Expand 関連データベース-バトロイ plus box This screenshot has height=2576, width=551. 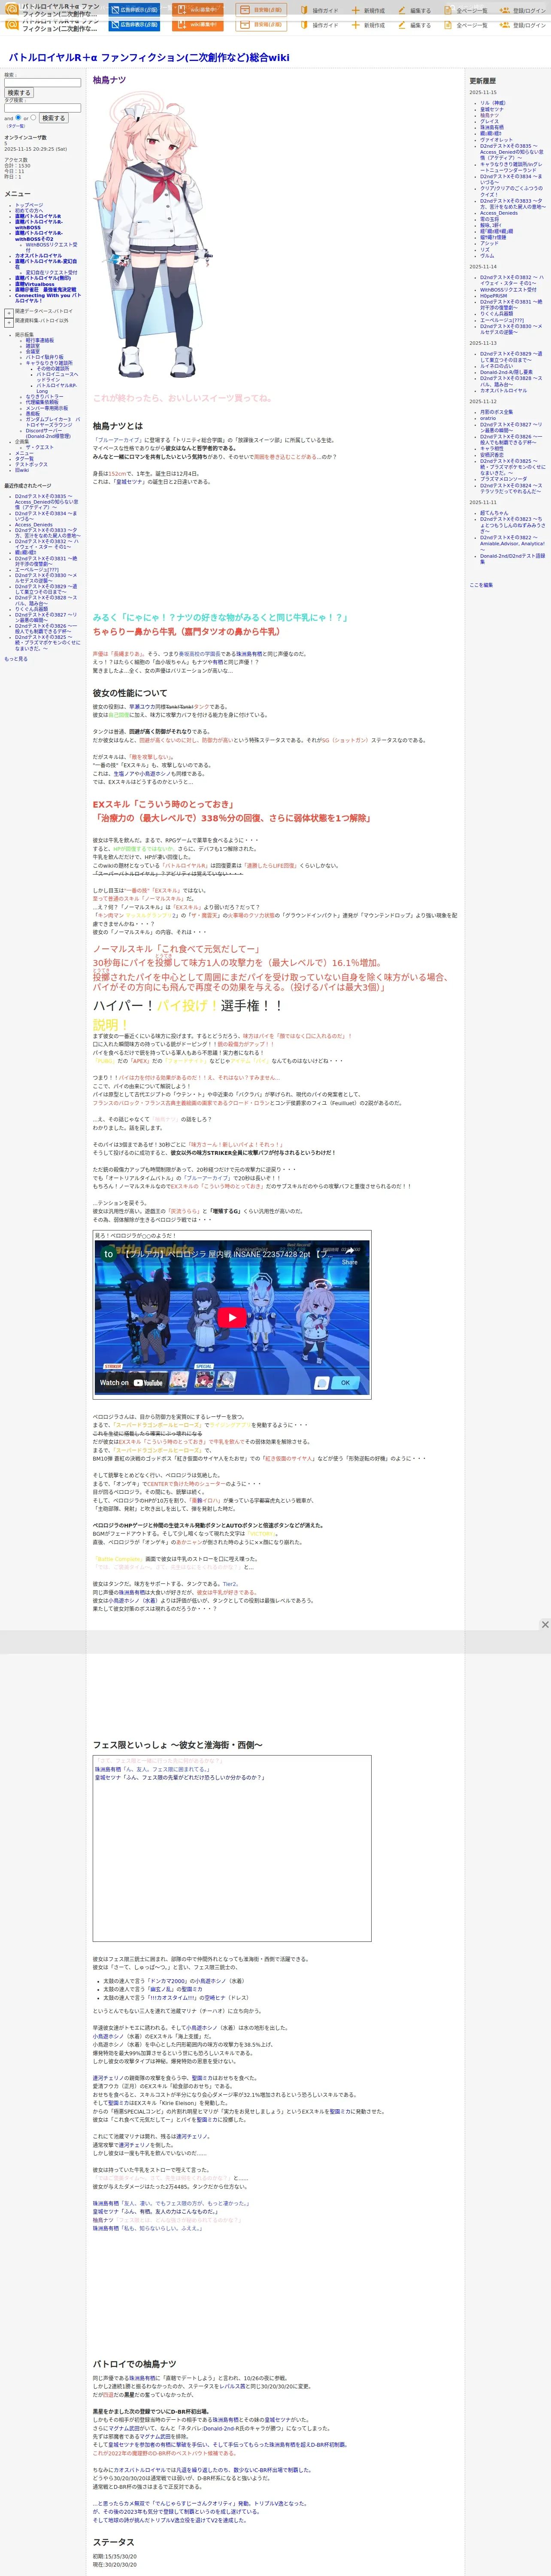click(x=9, y=312)
